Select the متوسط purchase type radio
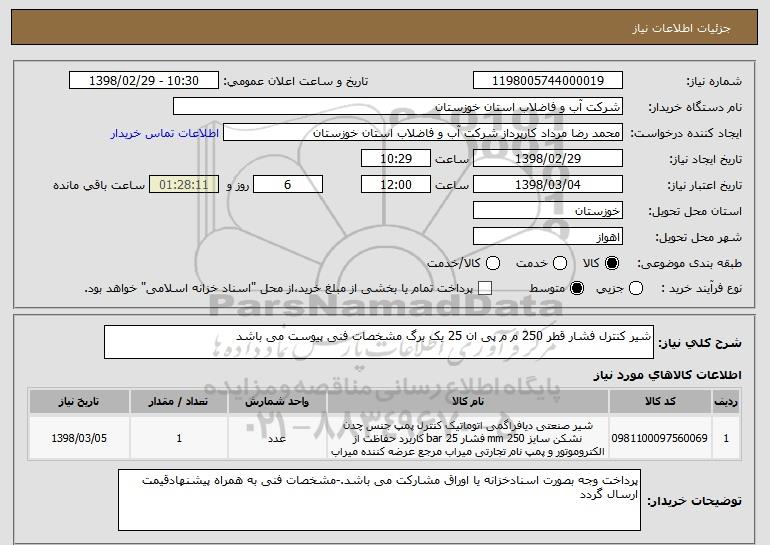 pos(577,289)
